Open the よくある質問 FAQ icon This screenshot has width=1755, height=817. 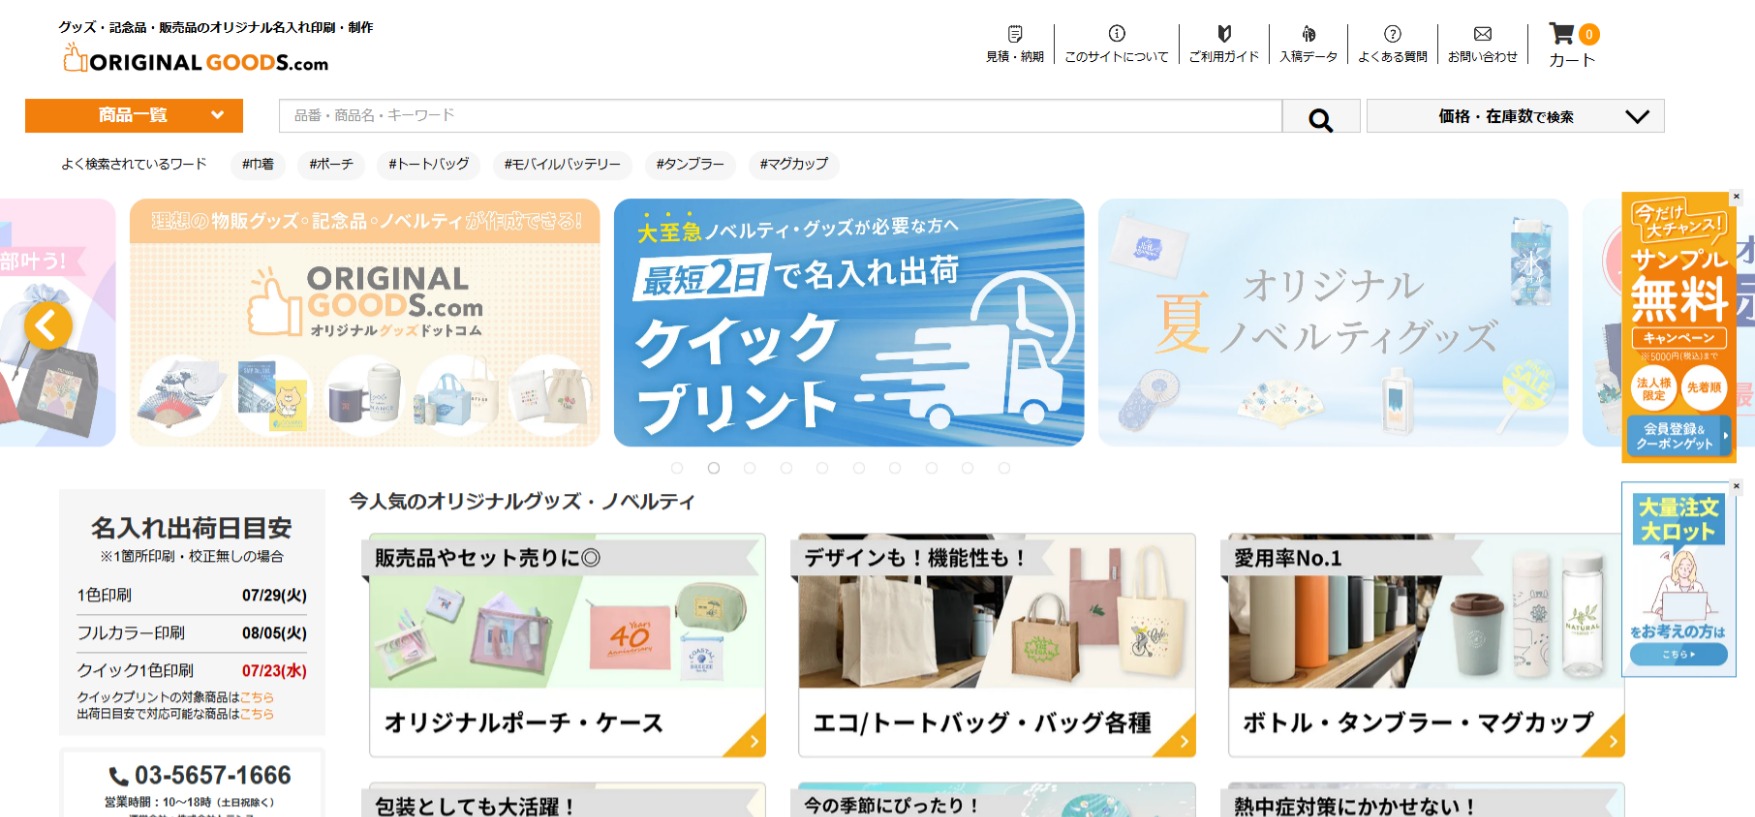coord(1392,35)
